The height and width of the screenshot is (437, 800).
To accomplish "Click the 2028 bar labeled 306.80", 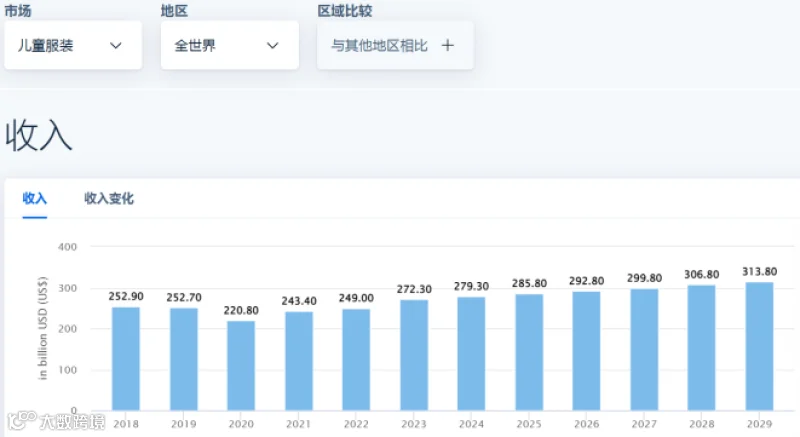I will (x=702, y=348).
